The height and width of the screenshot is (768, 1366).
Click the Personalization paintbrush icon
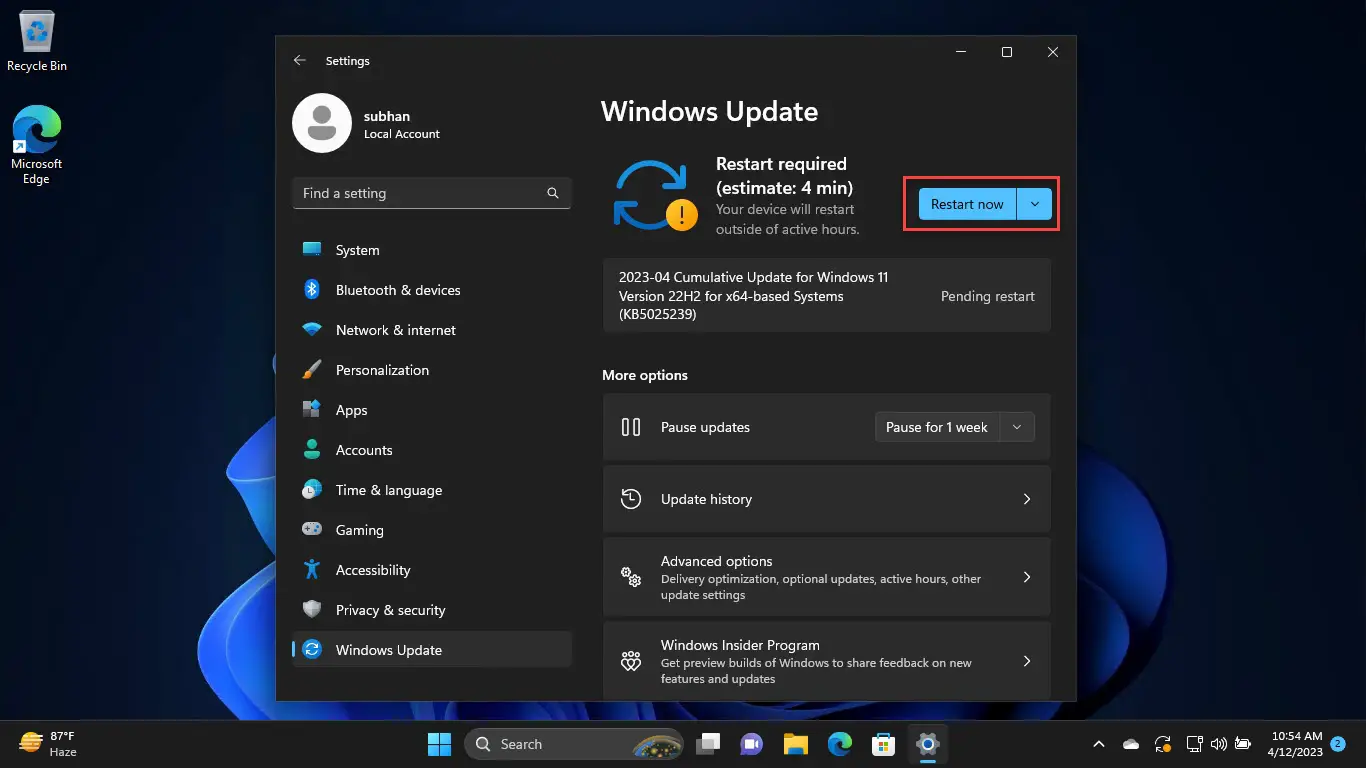pyautogui.click(x=312, y=369)
